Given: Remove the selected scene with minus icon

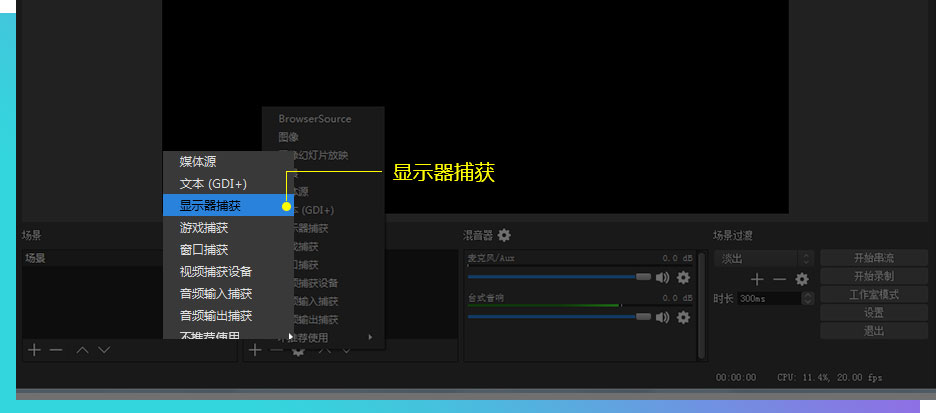Looking at the screenshot, I should (x=56, y=350).
